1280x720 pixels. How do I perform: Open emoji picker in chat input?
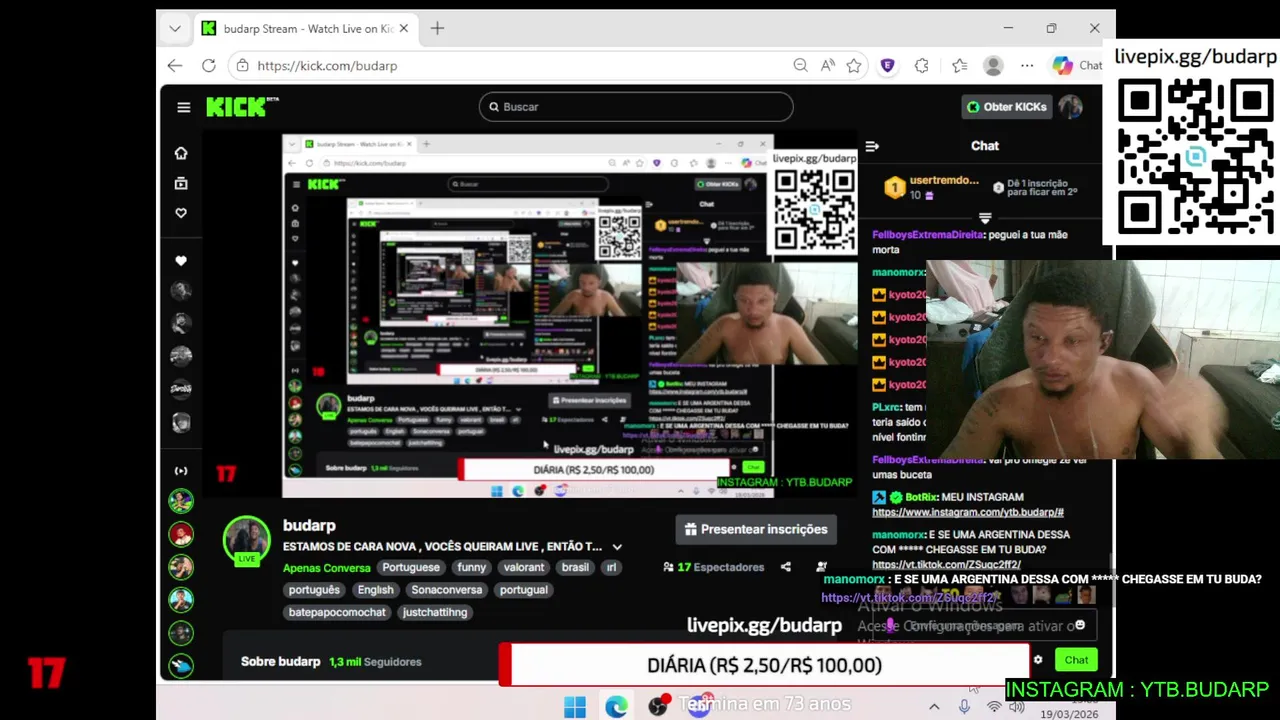click(x=1079, y=625)
